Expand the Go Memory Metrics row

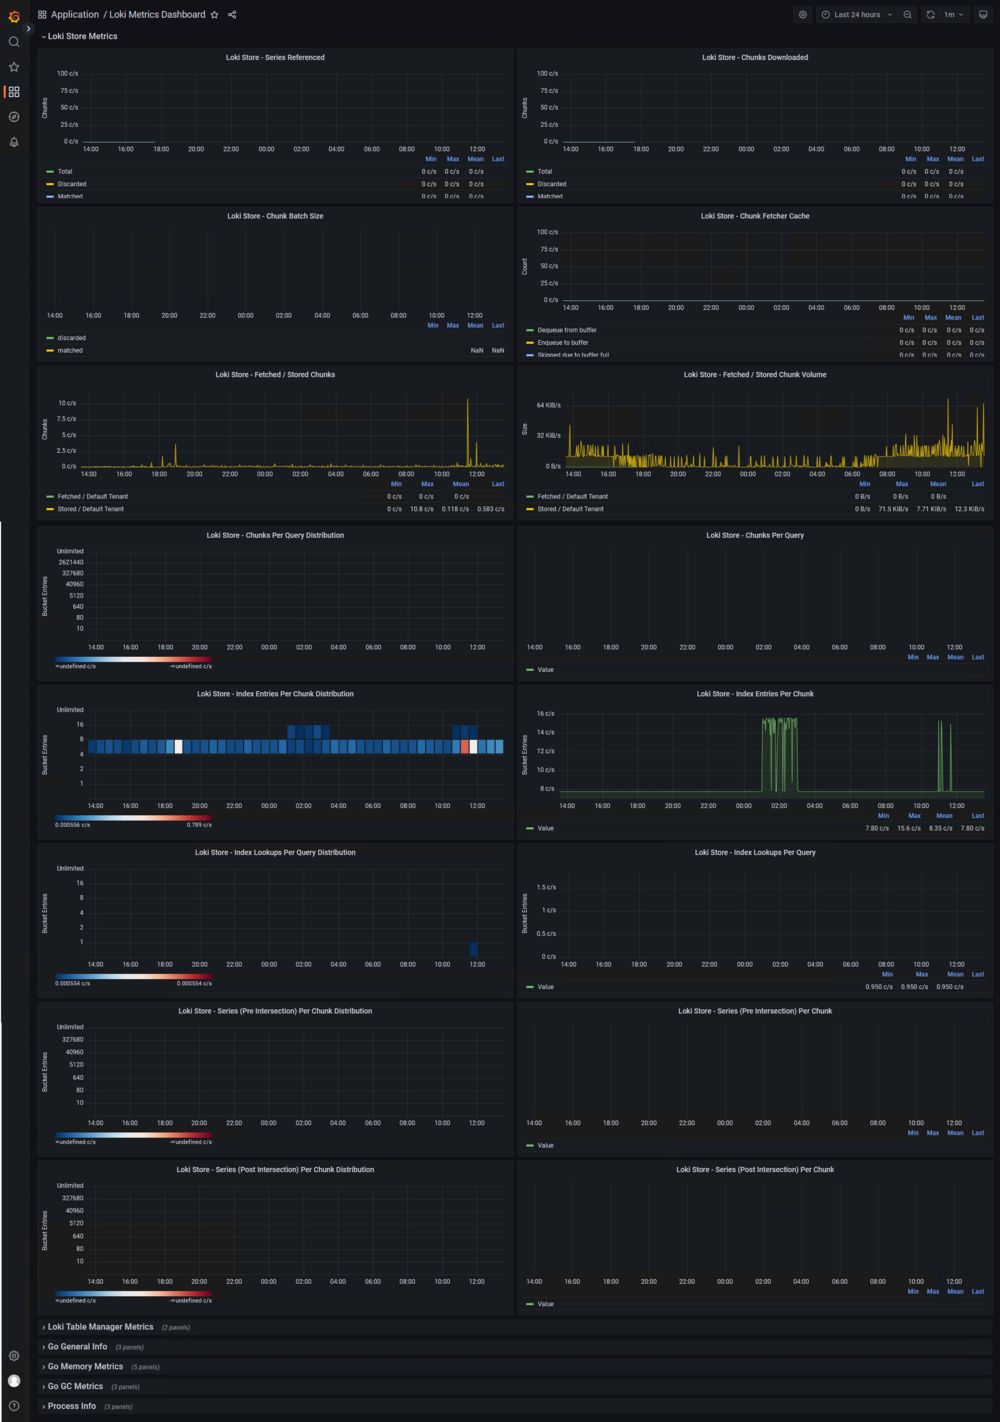coord(85,1367)
